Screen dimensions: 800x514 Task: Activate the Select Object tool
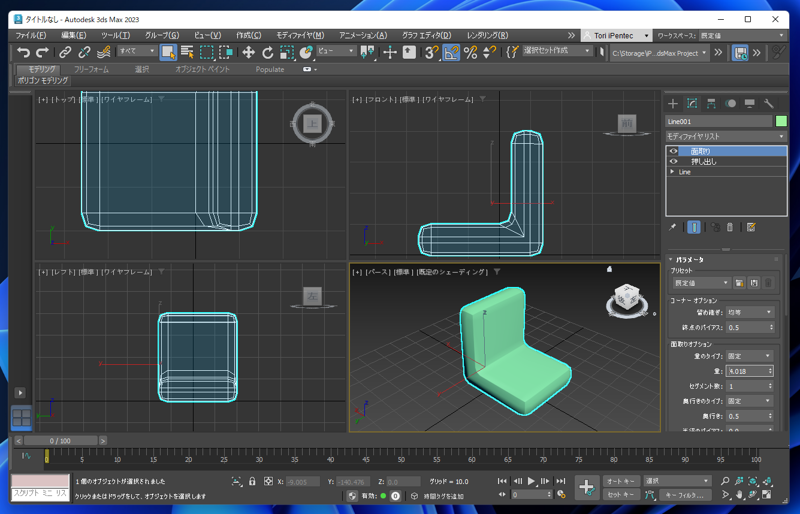(168, 52)
